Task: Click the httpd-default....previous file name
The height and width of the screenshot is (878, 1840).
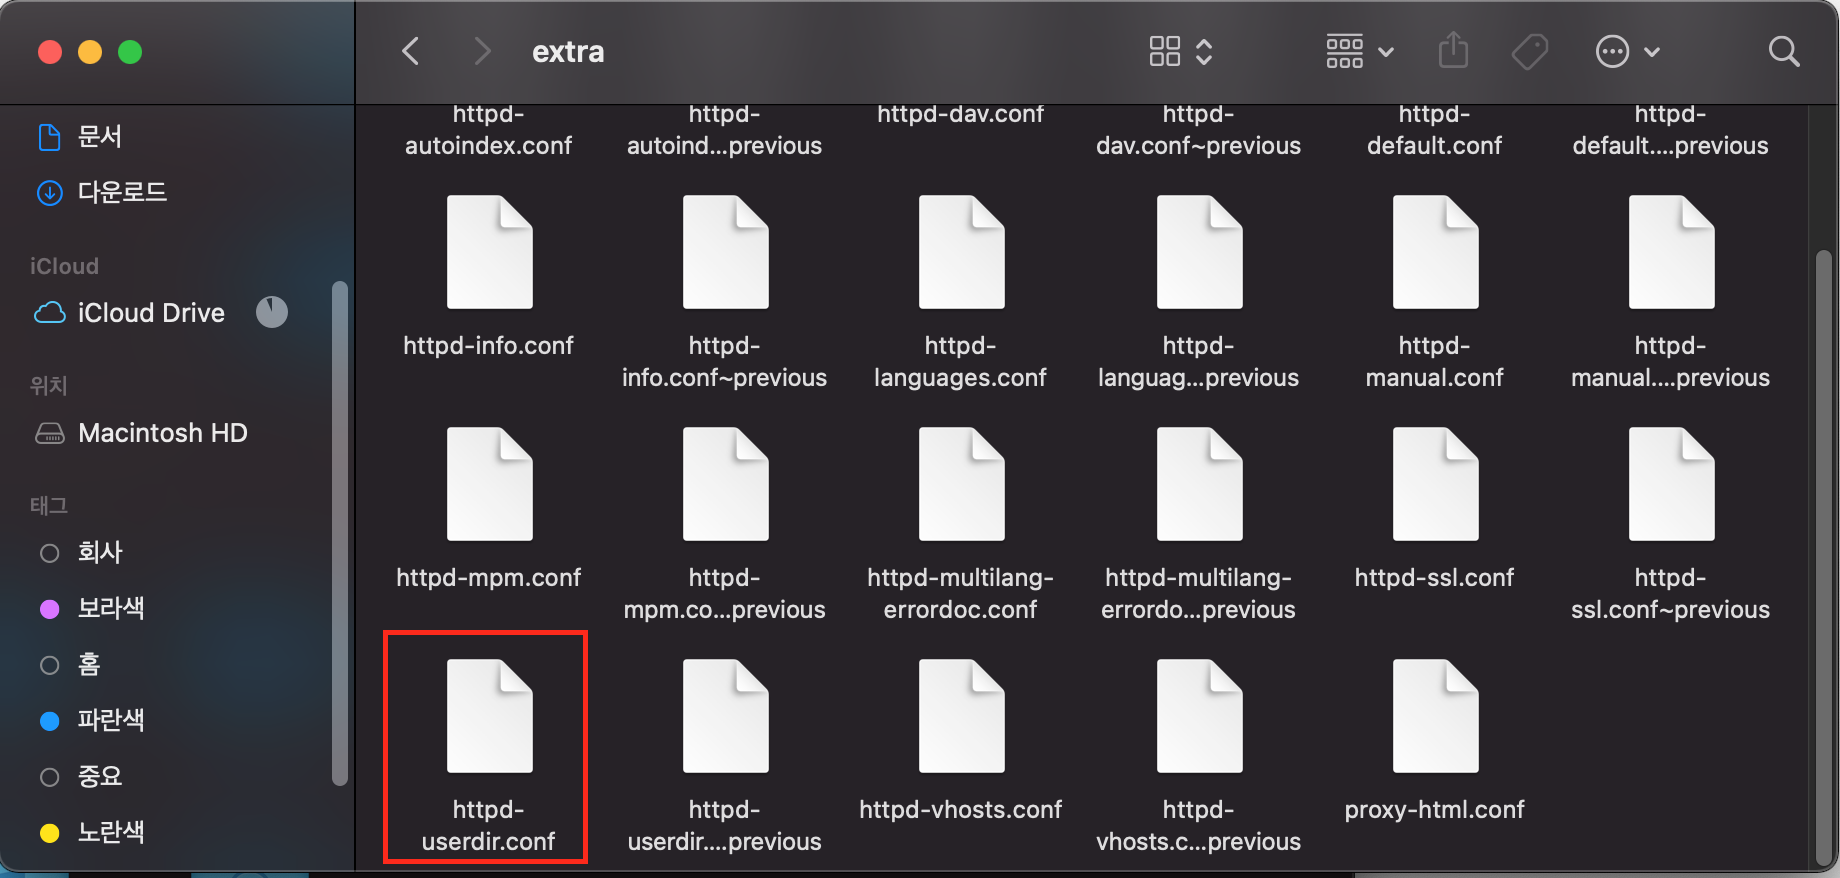Action: point(1671,130)
